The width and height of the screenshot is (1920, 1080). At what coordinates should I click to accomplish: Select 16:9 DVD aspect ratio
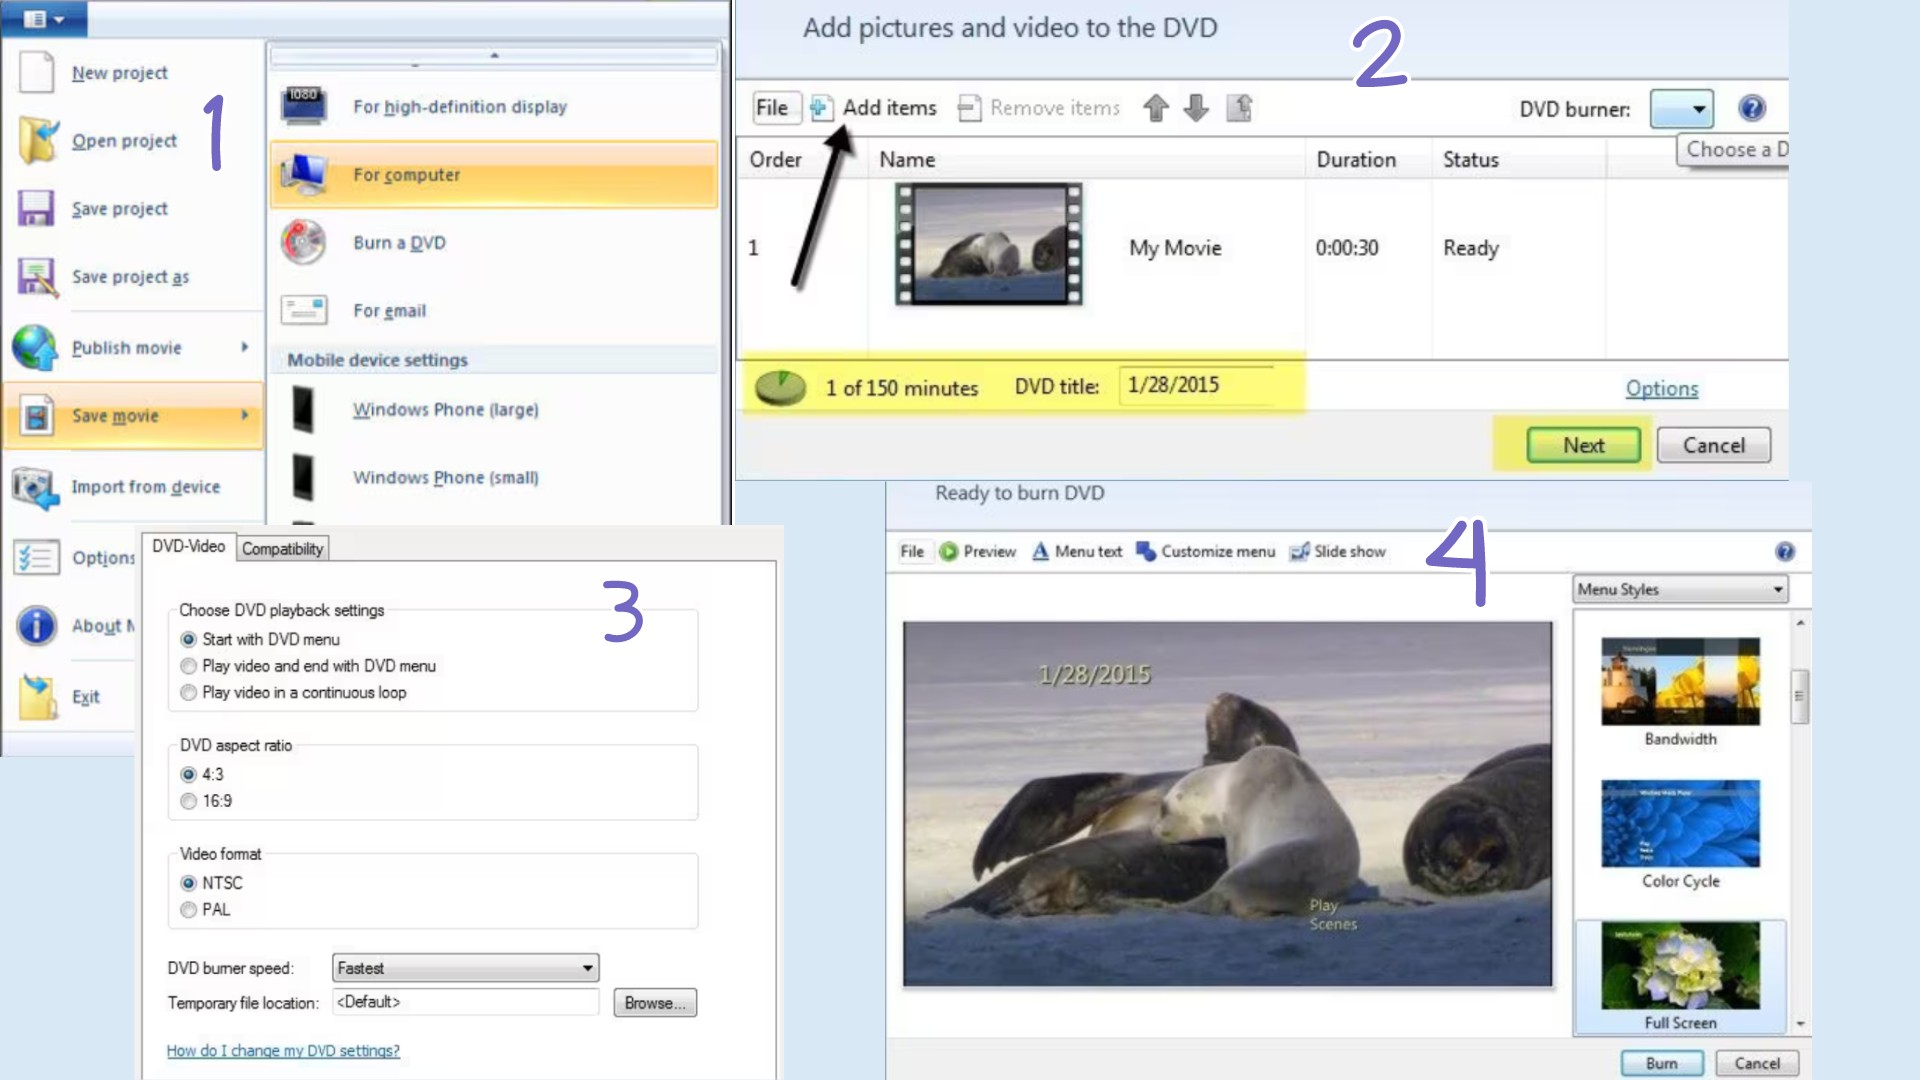point(189,800)
